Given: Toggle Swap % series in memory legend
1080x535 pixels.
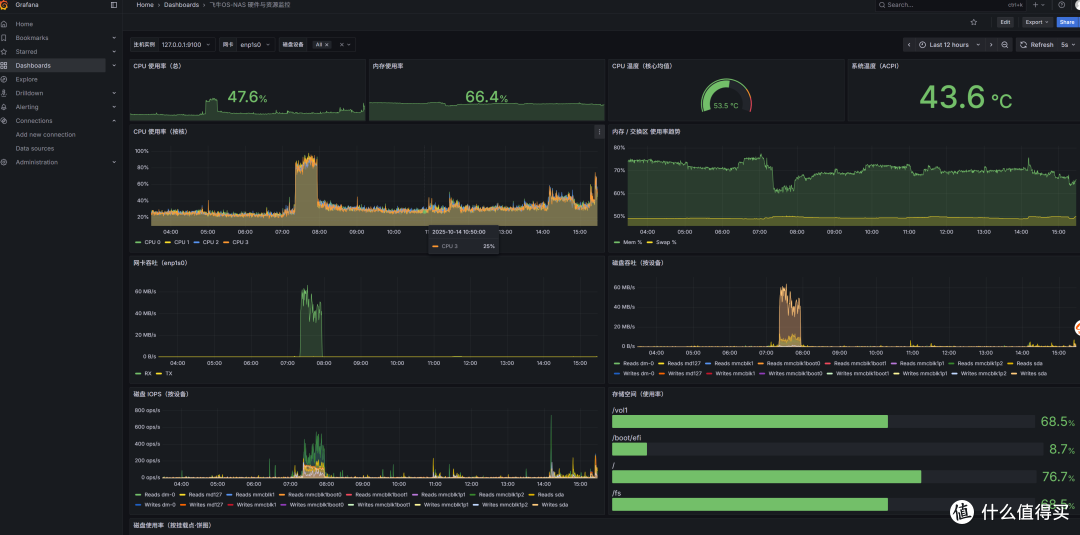Looking at the screenshot, I should click(x=661, y=242).
